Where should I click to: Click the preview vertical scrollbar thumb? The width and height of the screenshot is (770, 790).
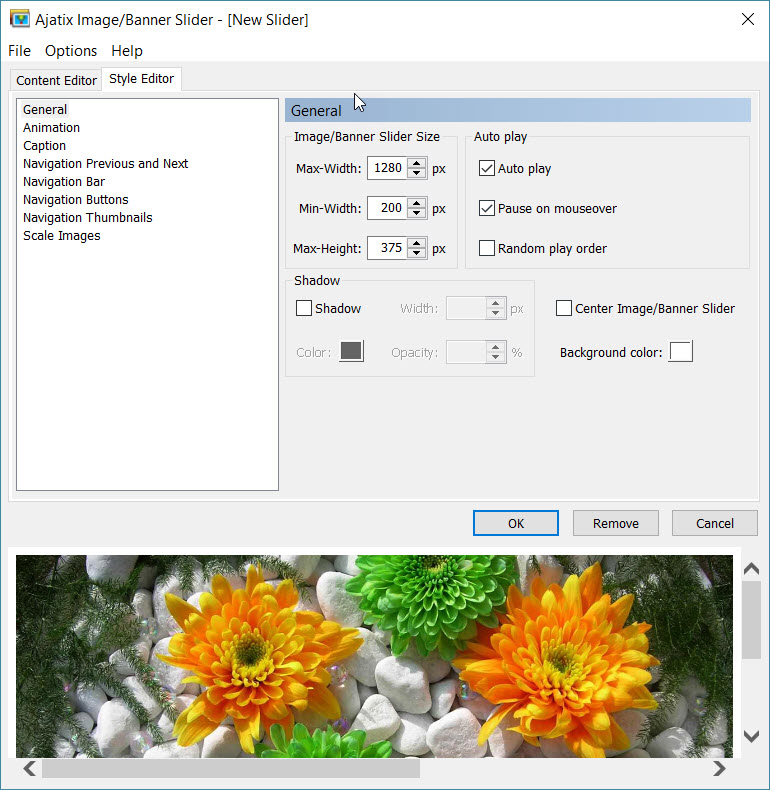[x=751, y=620]
